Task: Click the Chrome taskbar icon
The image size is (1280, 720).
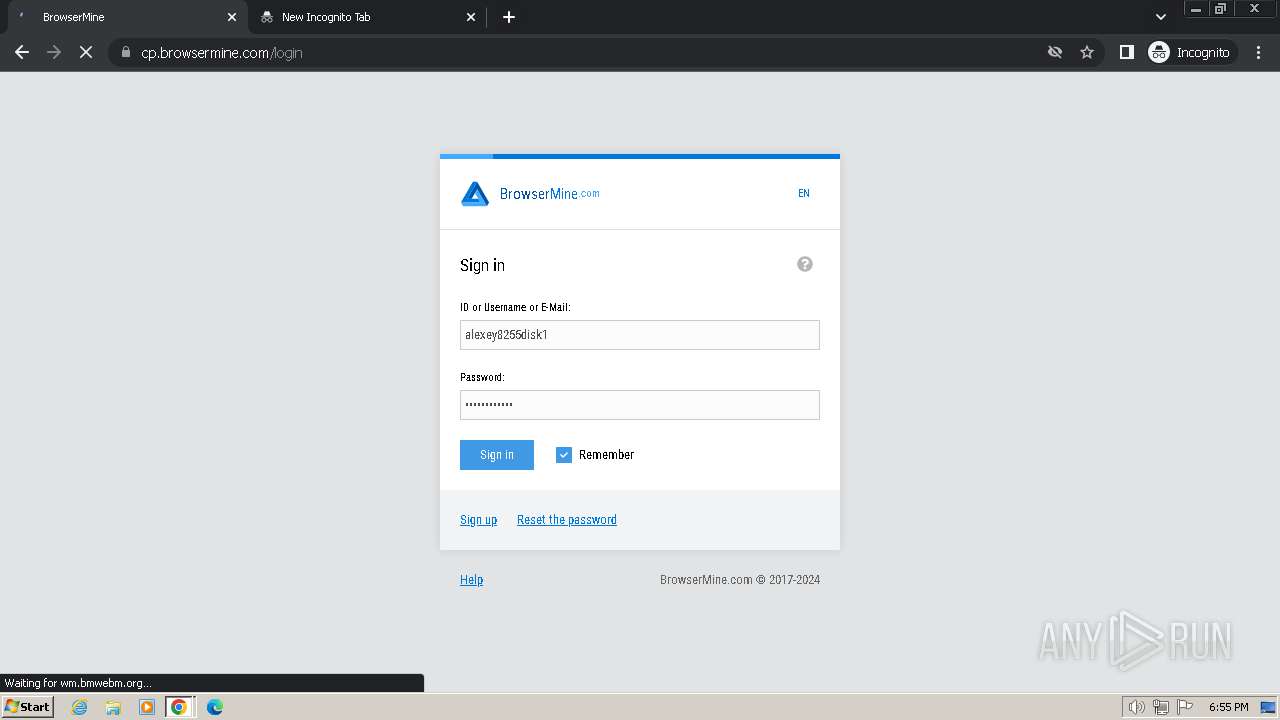Action: (179, 707)
